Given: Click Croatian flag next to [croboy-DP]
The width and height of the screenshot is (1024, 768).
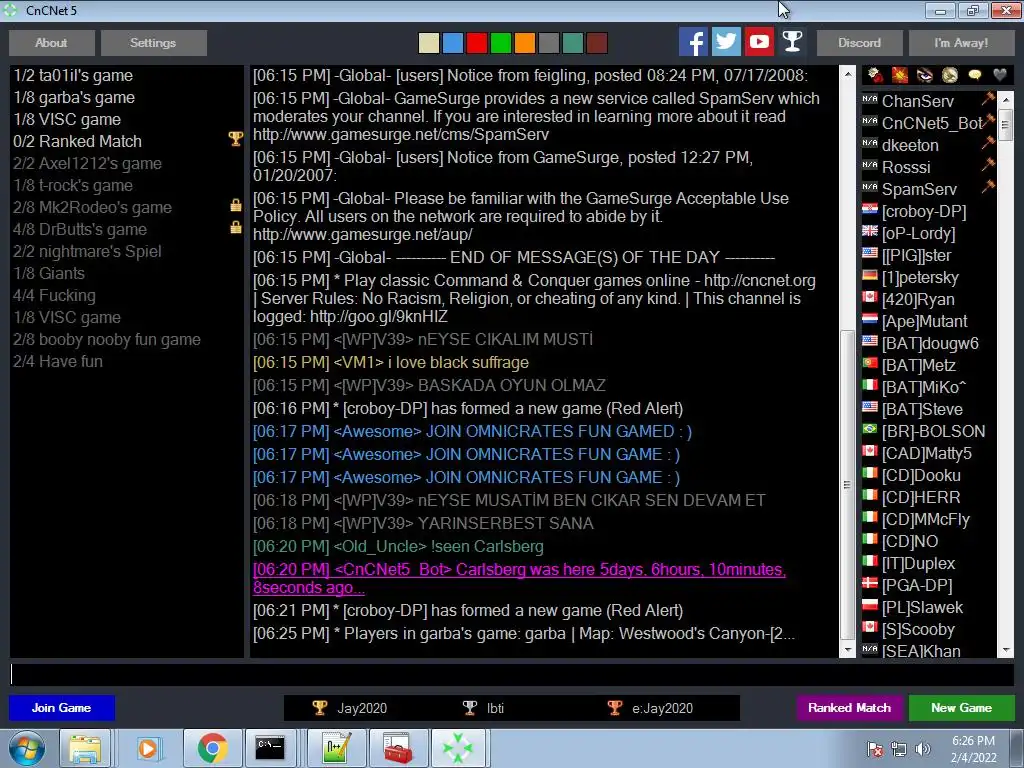Looking at the screenshot, I should click(x=870, y=209).
